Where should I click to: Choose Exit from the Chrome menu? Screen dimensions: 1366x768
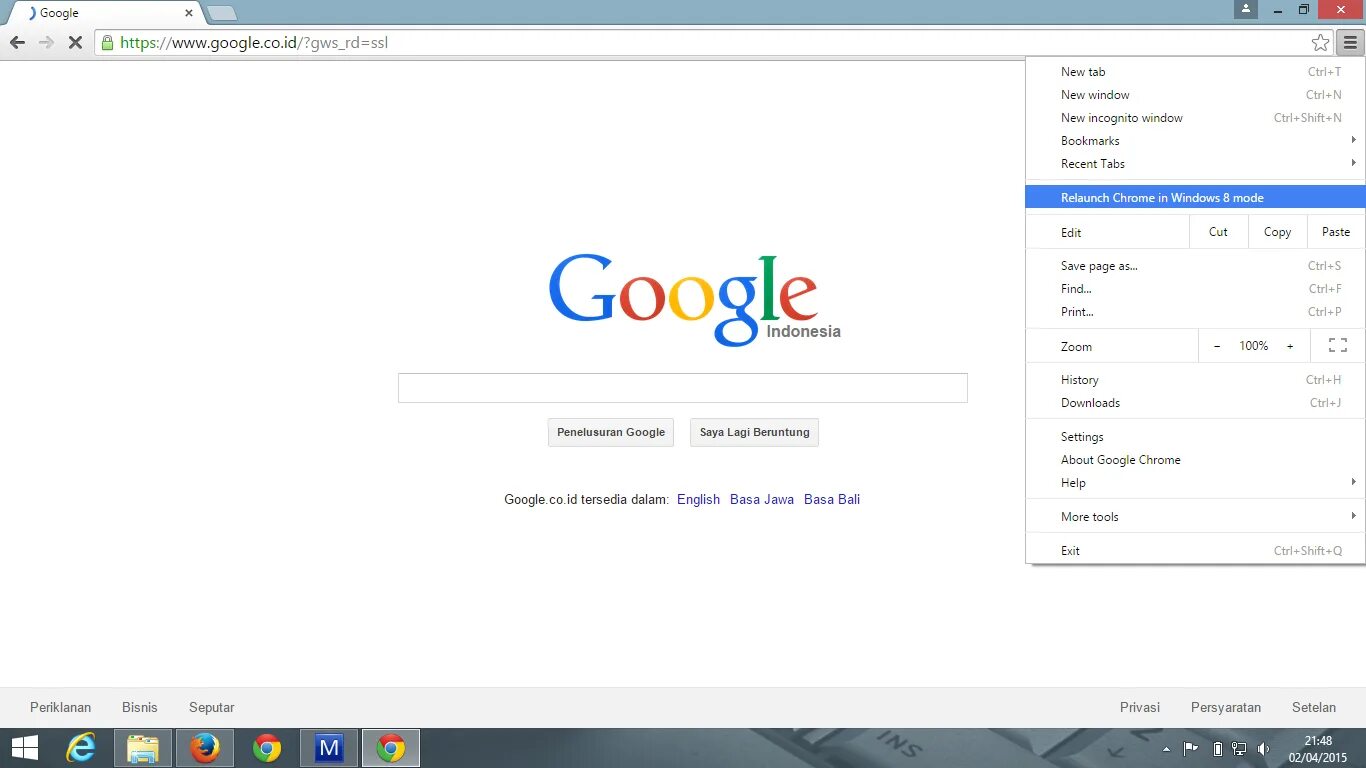tap(1196, 551)
